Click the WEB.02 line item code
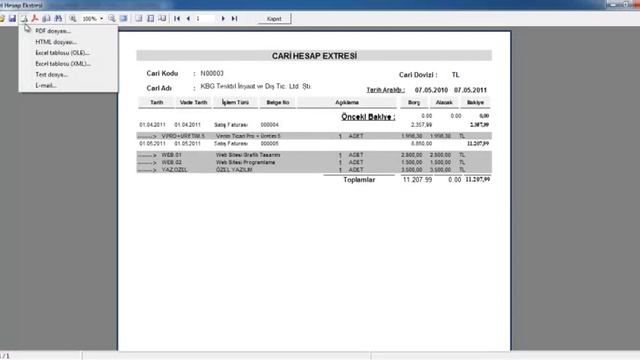This screenshot has height=360, width=640. (x=171, y=162)
